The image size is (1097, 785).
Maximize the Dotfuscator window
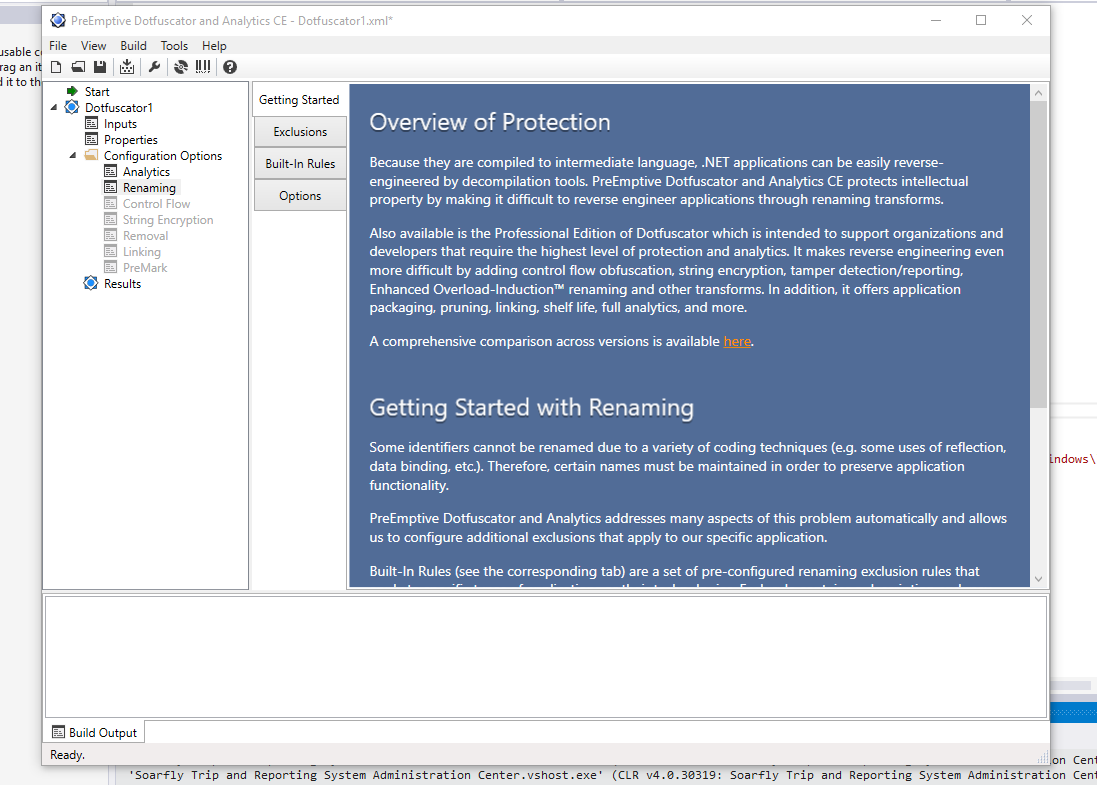(981, 20)
